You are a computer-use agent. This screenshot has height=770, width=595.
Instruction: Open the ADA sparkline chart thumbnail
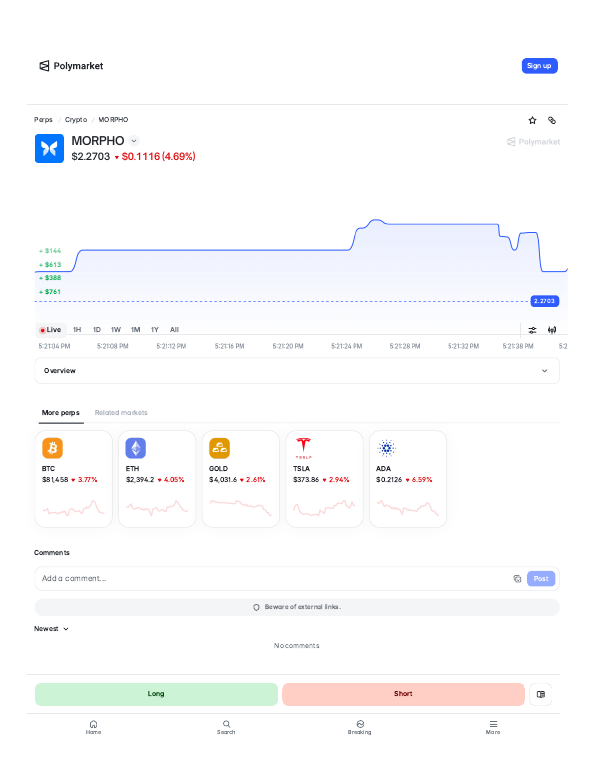coord(407,508)
